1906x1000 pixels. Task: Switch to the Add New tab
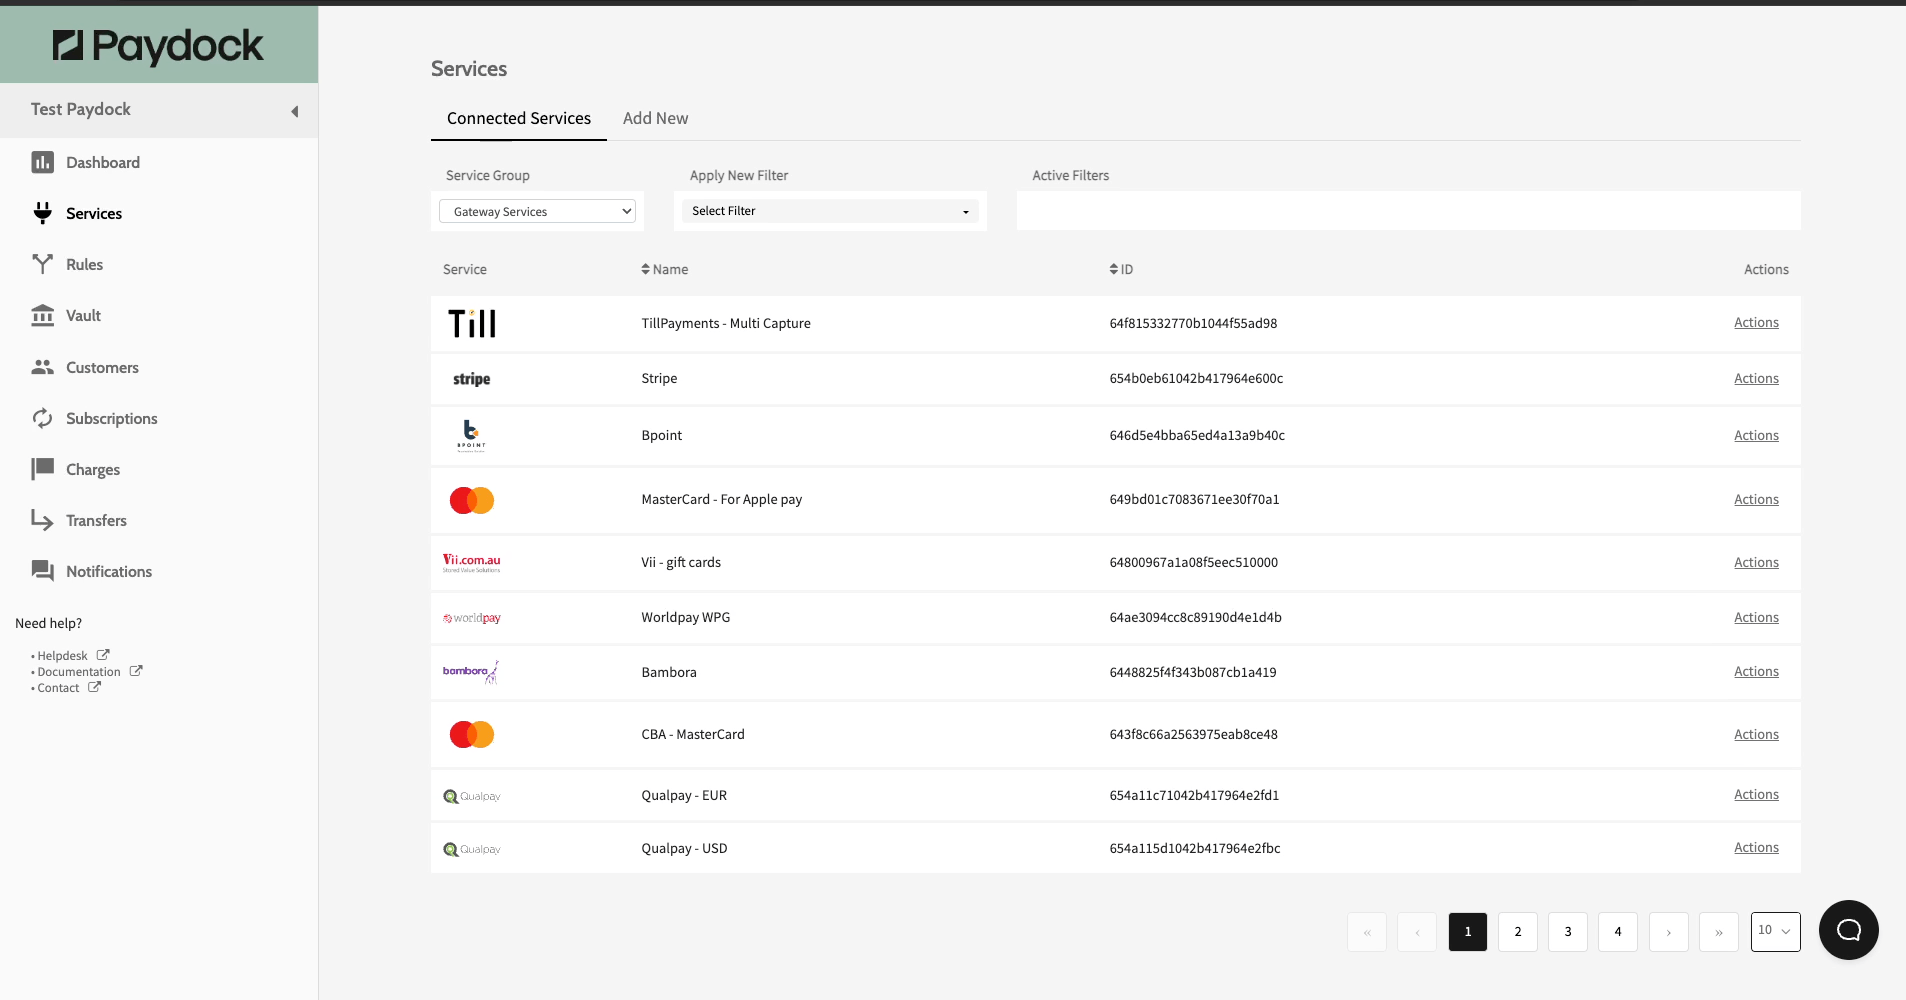(x=655, y=118)
